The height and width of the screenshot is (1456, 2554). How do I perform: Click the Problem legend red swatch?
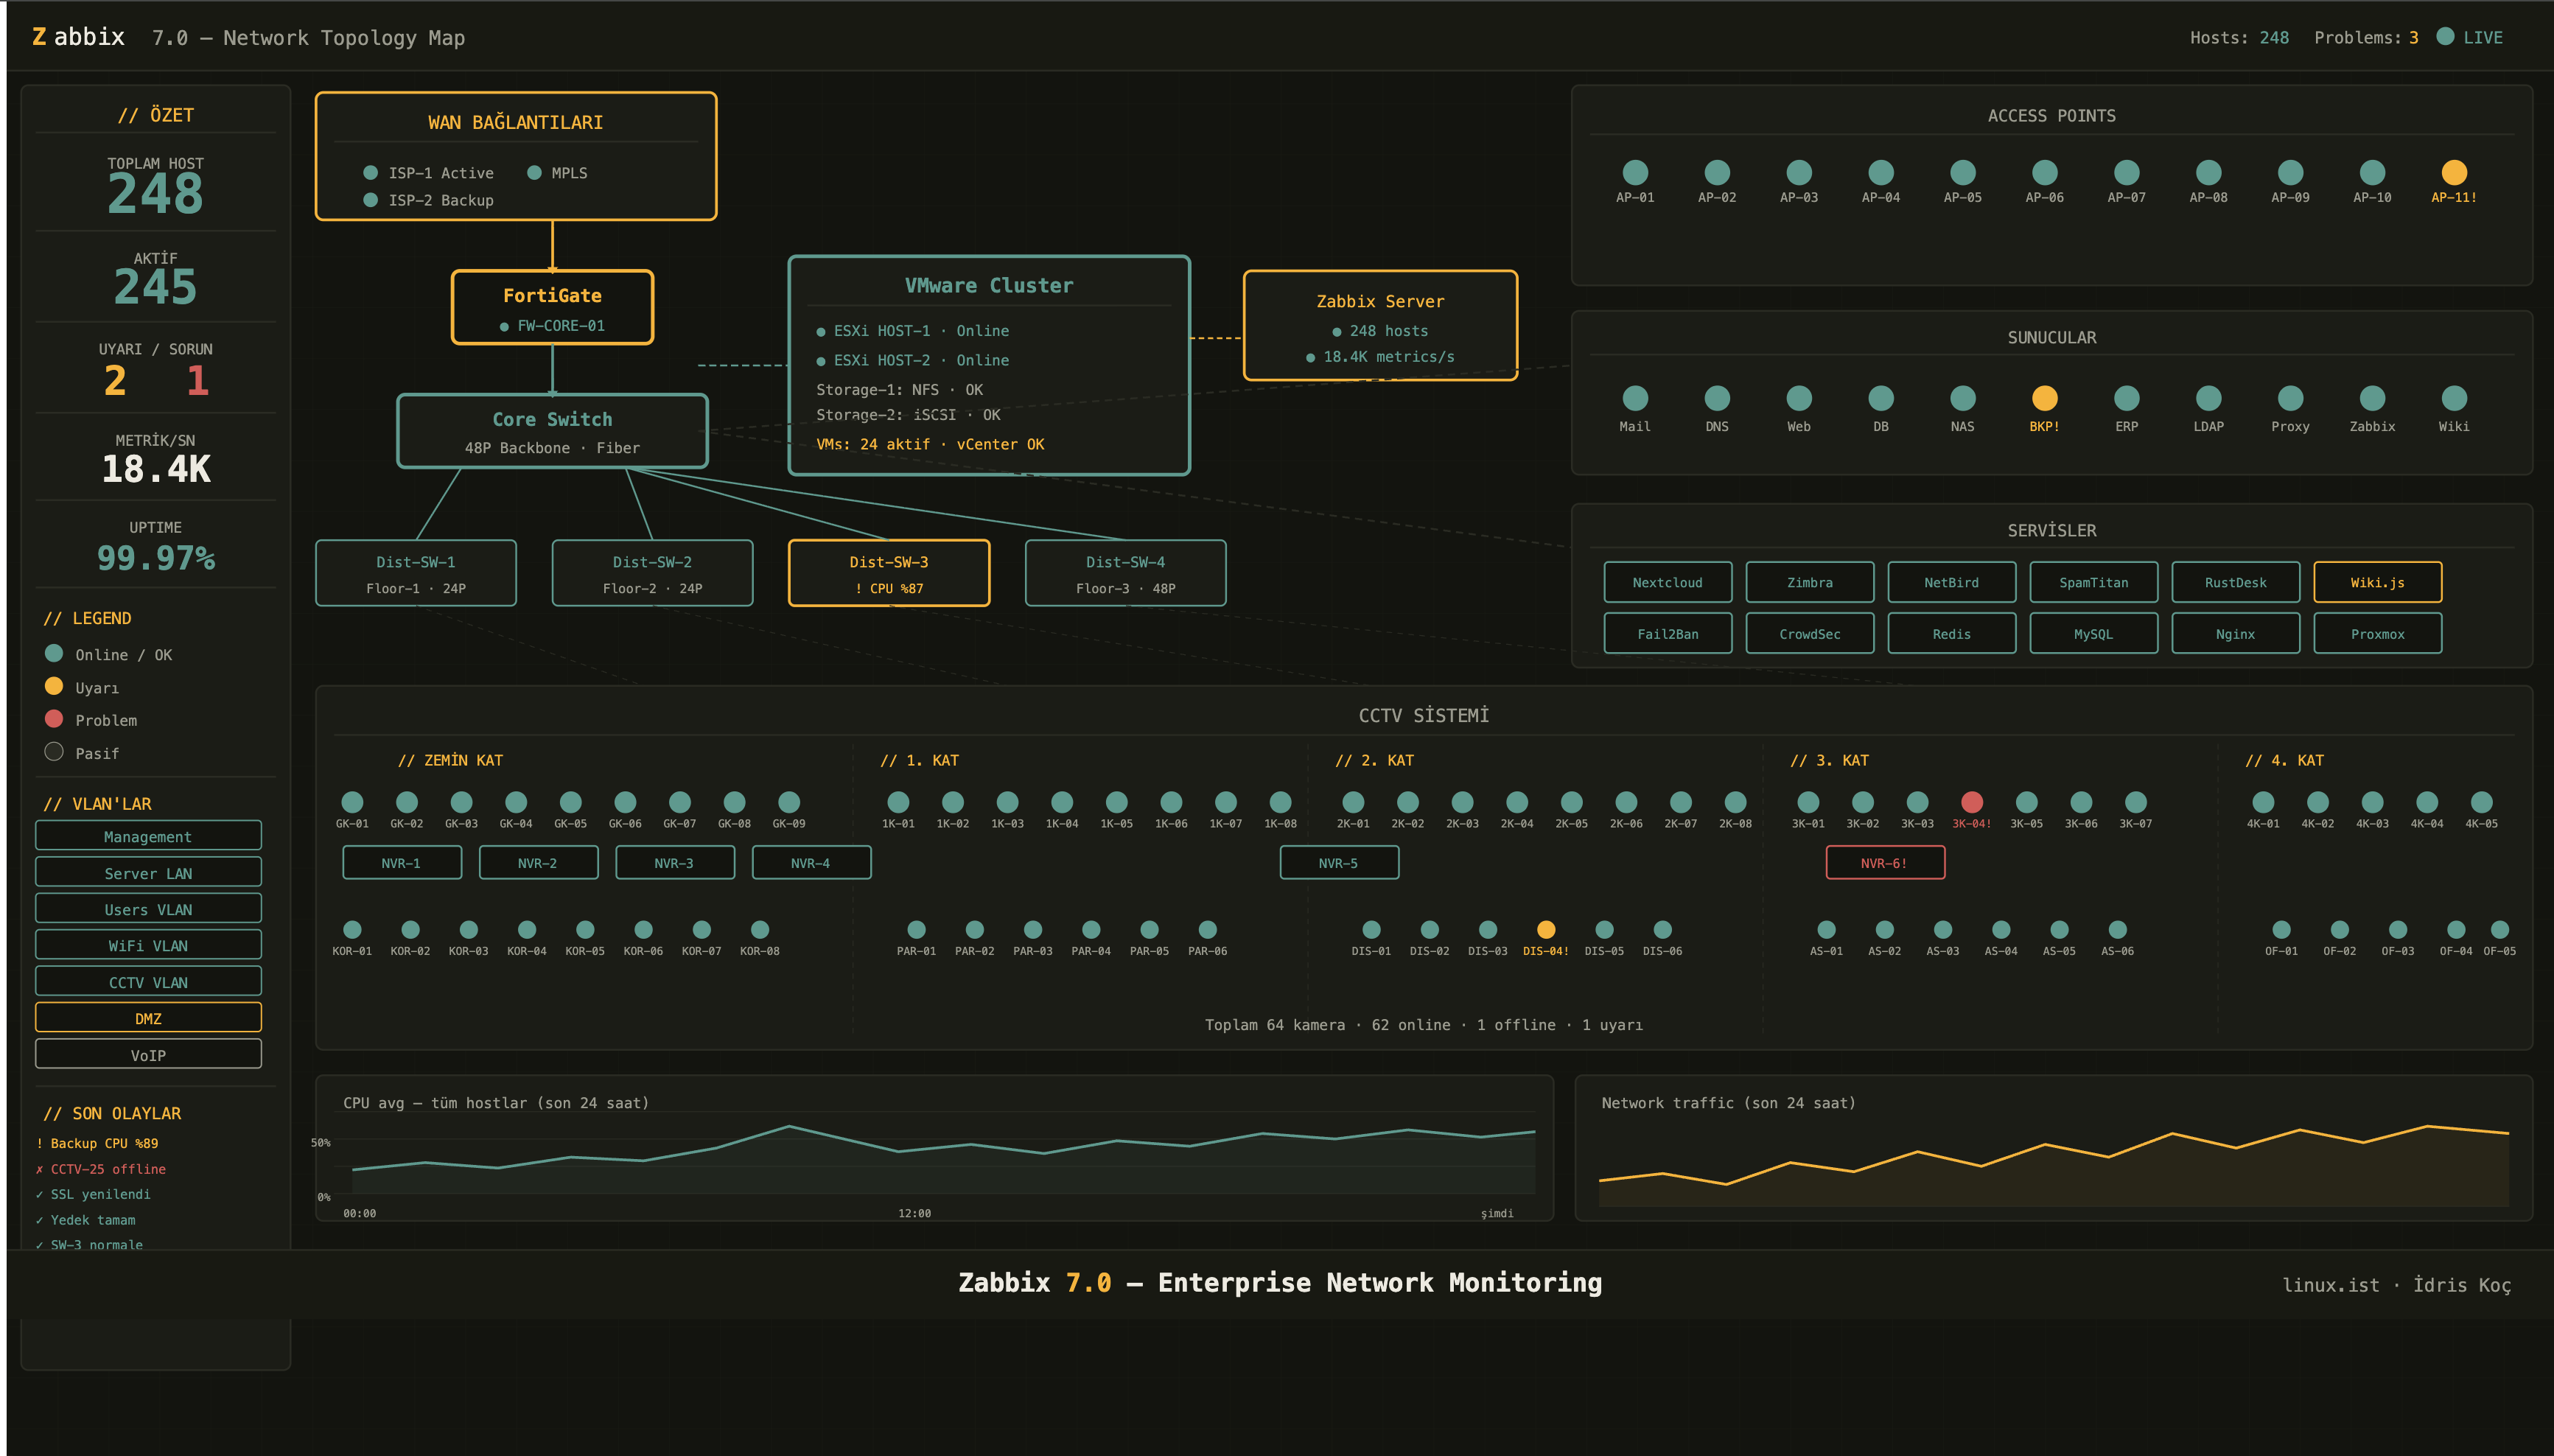pyautogui.click(x=54, y=719)
